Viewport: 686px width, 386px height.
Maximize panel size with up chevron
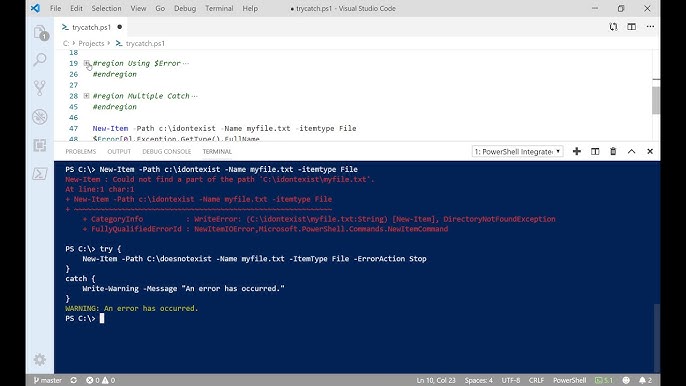tap(631, 151)
